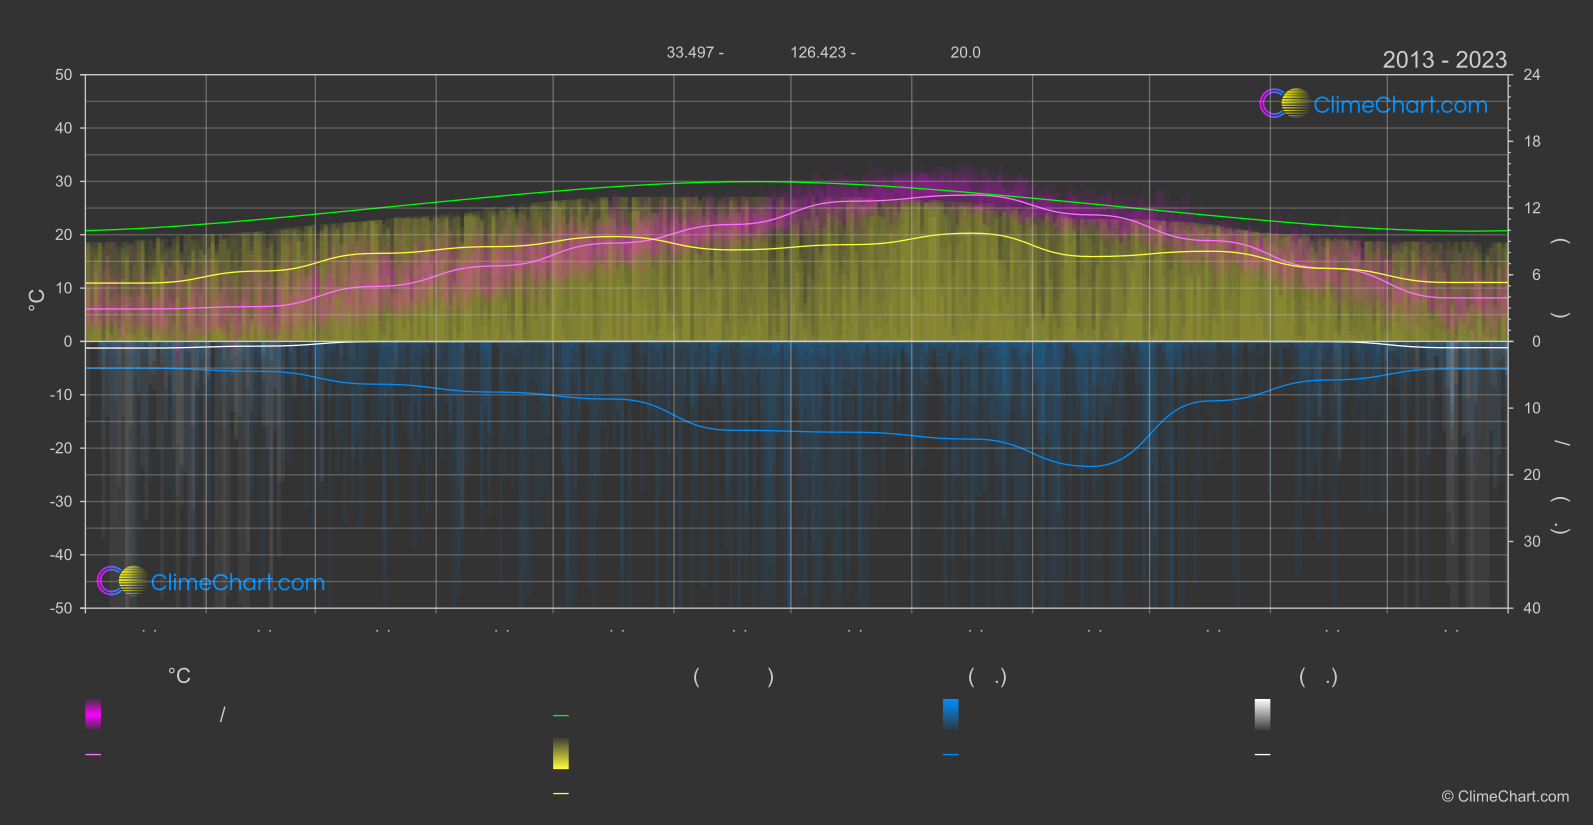Click the white snowfall line legend marker

(1263, 754)
